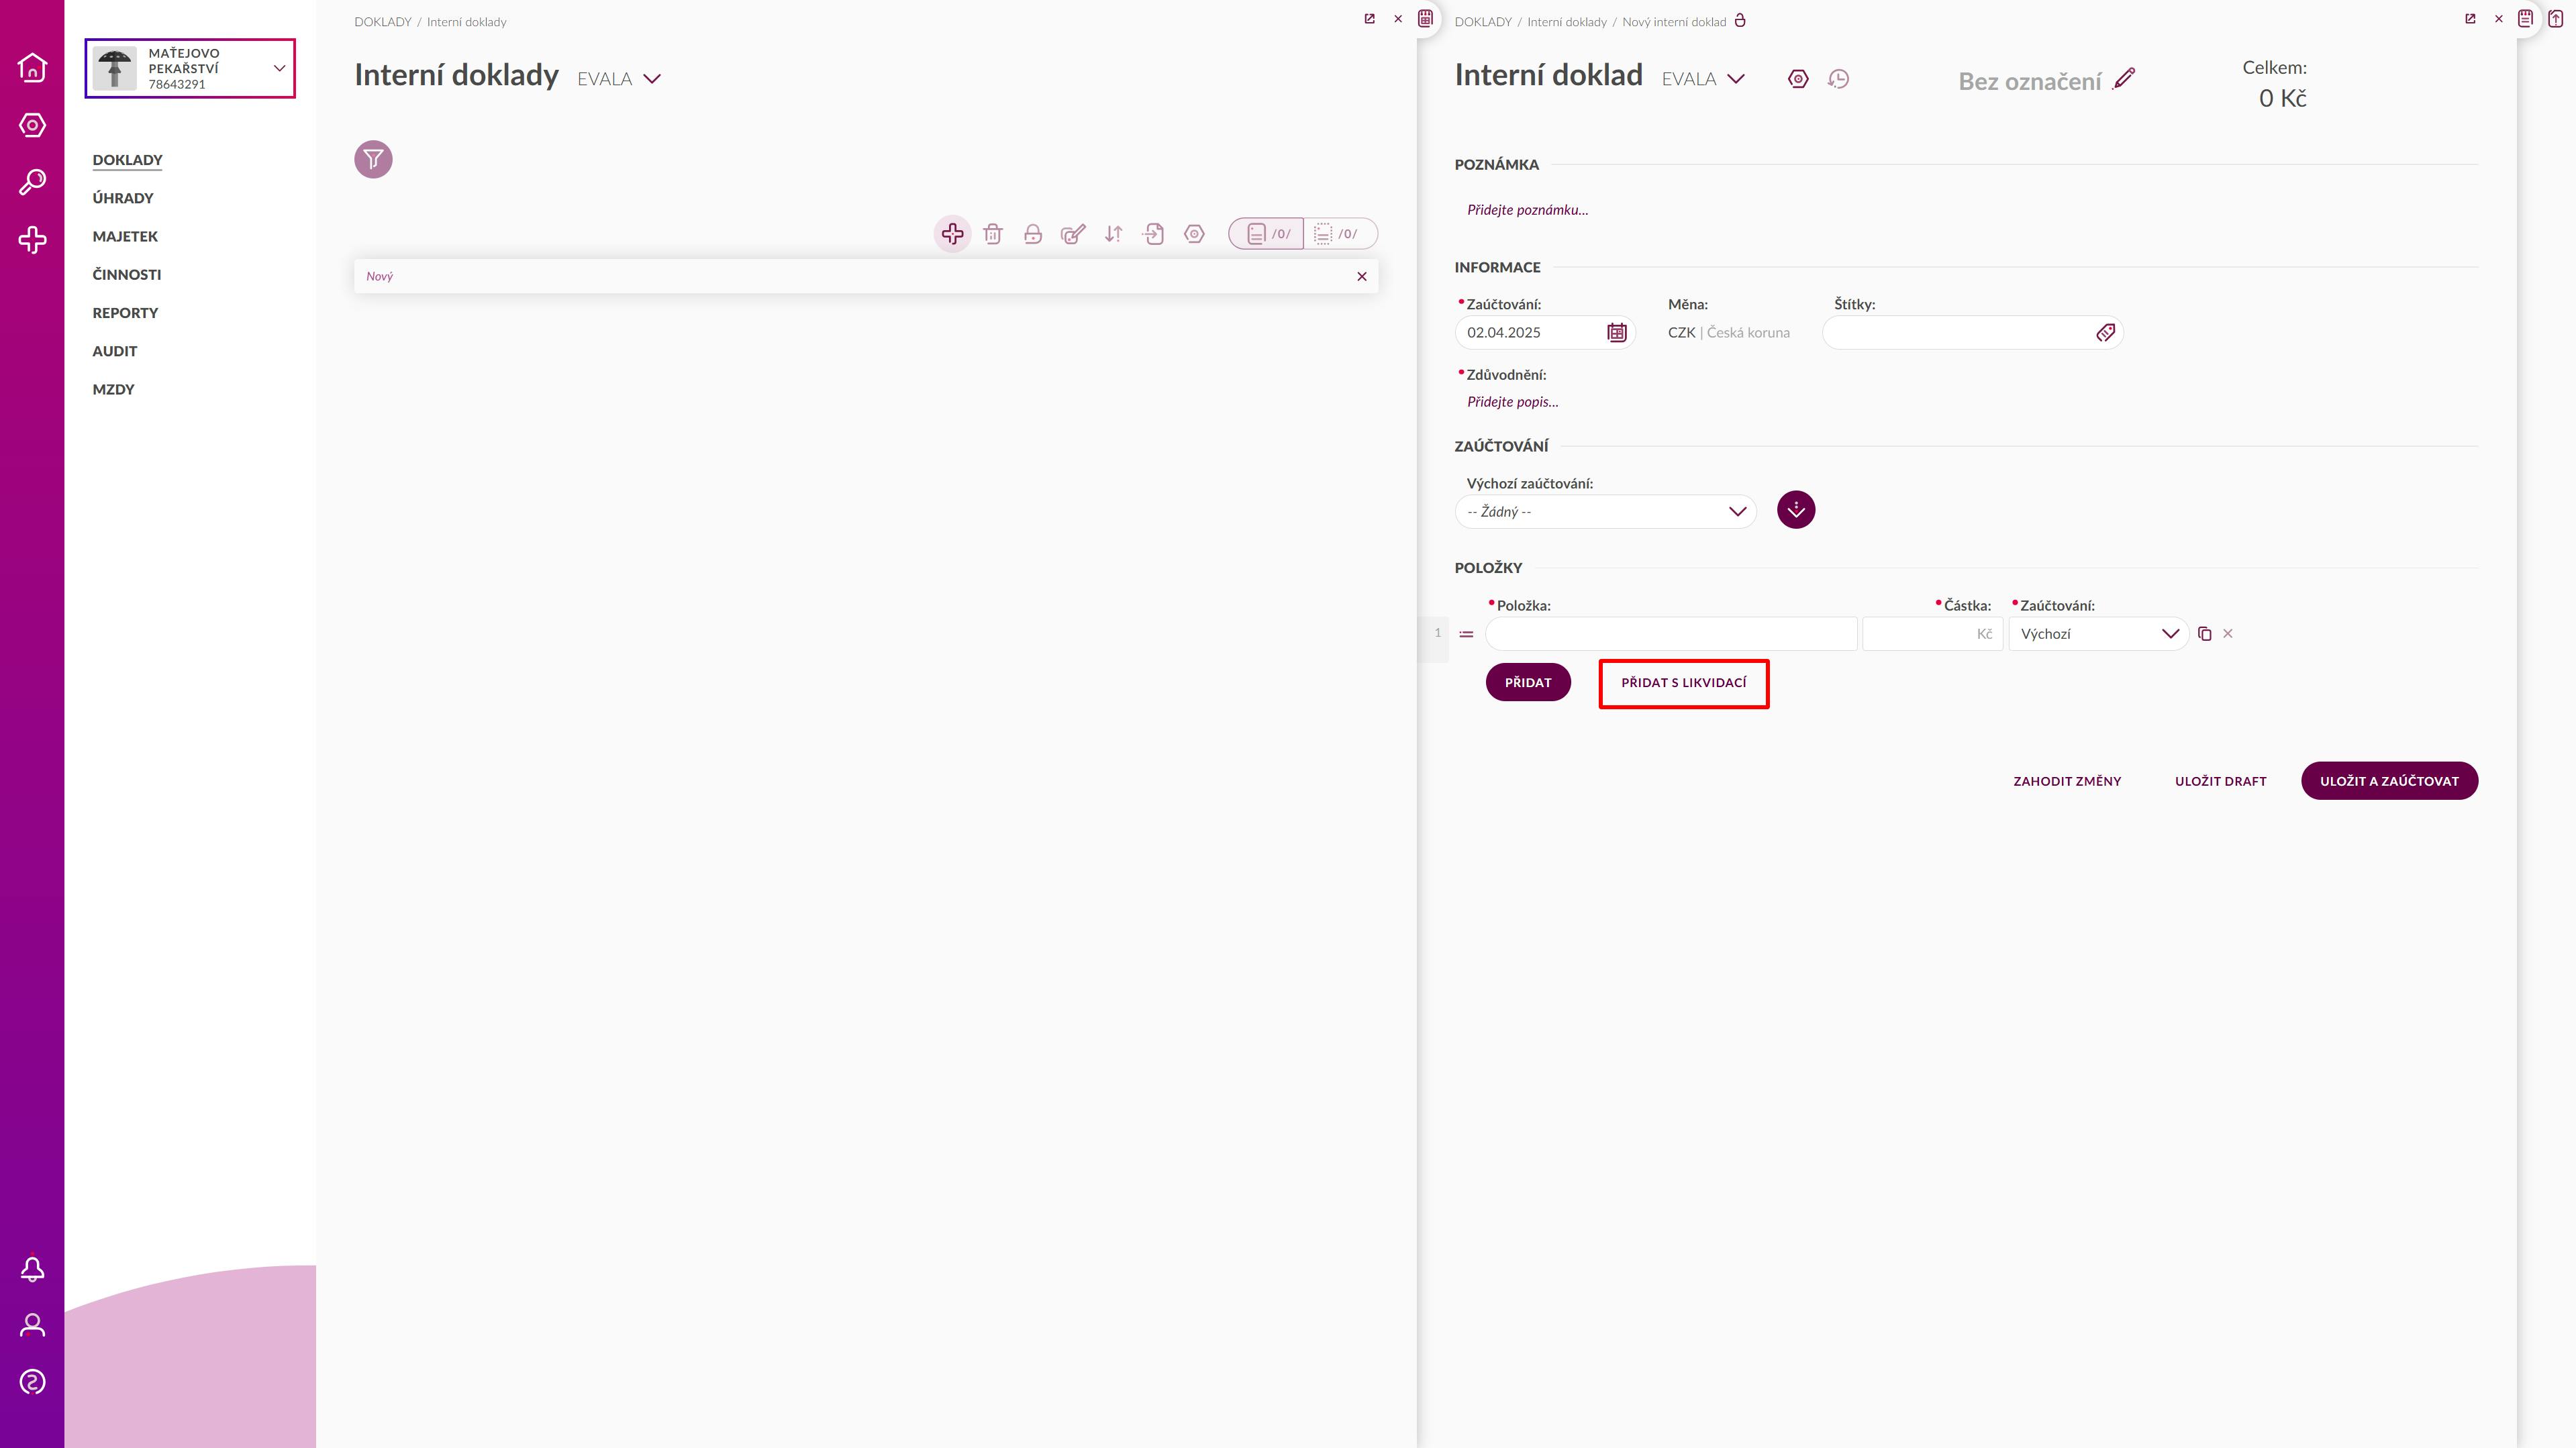Viewport: 2576px width, 1448px height.
Task: Click the round apply-down arrow next to Výchozí zaúčtování
Action: (x=1796, y=510)
